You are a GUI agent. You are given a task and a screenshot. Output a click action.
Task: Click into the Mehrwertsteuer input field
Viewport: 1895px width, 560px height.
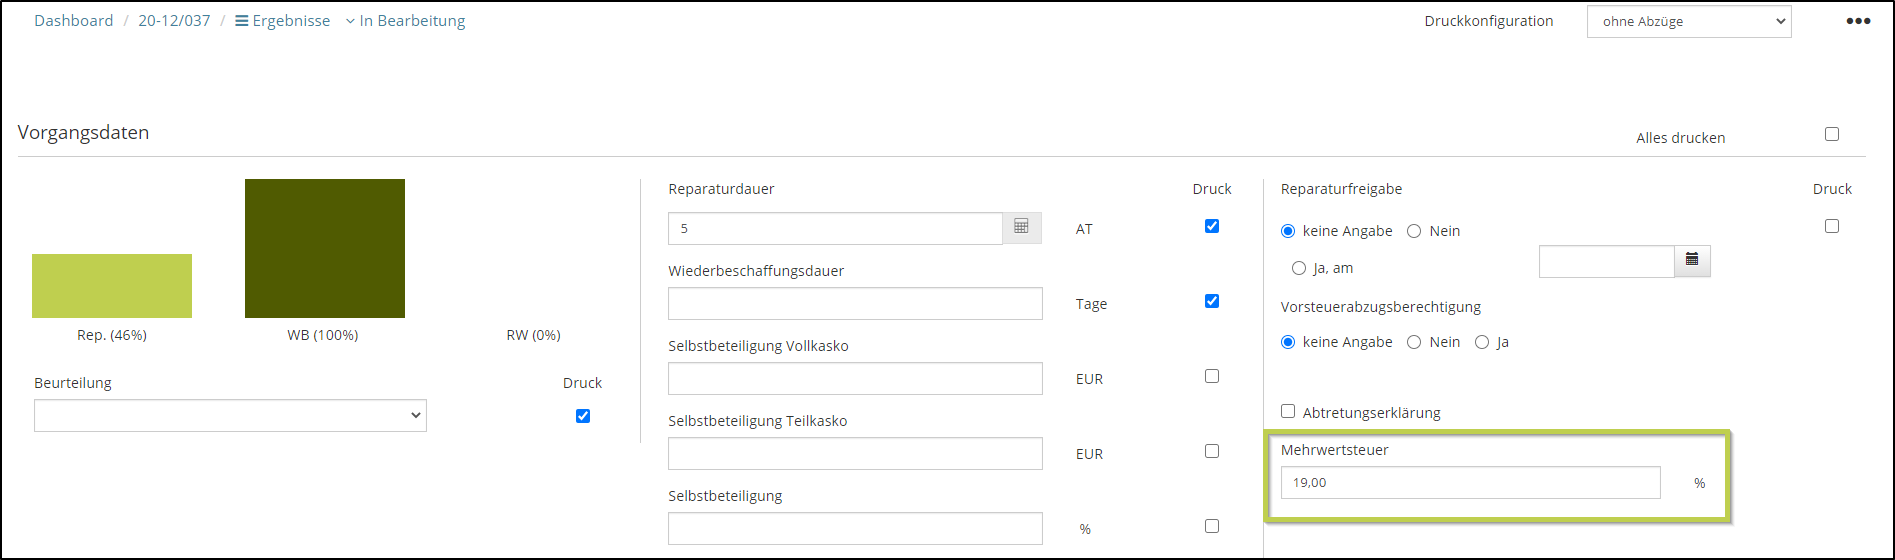pyautogui.click(x=1470, y=482)
